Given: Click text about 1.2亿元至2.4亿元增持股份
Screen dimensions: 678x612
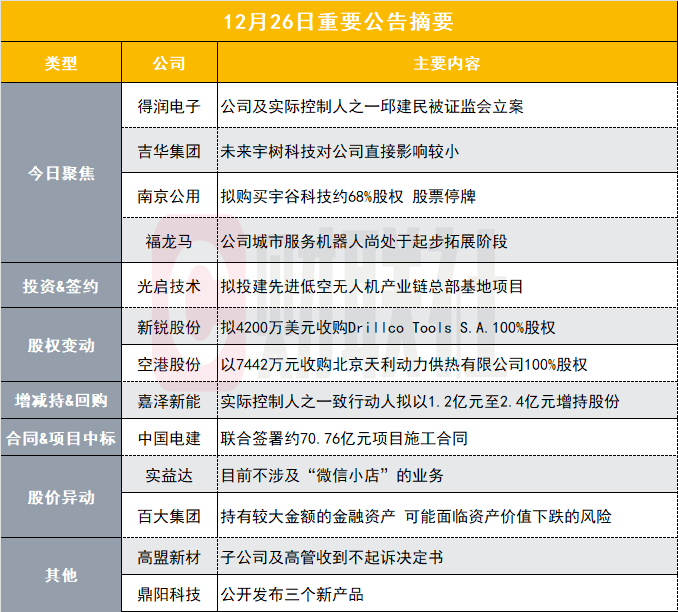Looking at the screenshot, I should pyautogui.click(x=420, y=401).
